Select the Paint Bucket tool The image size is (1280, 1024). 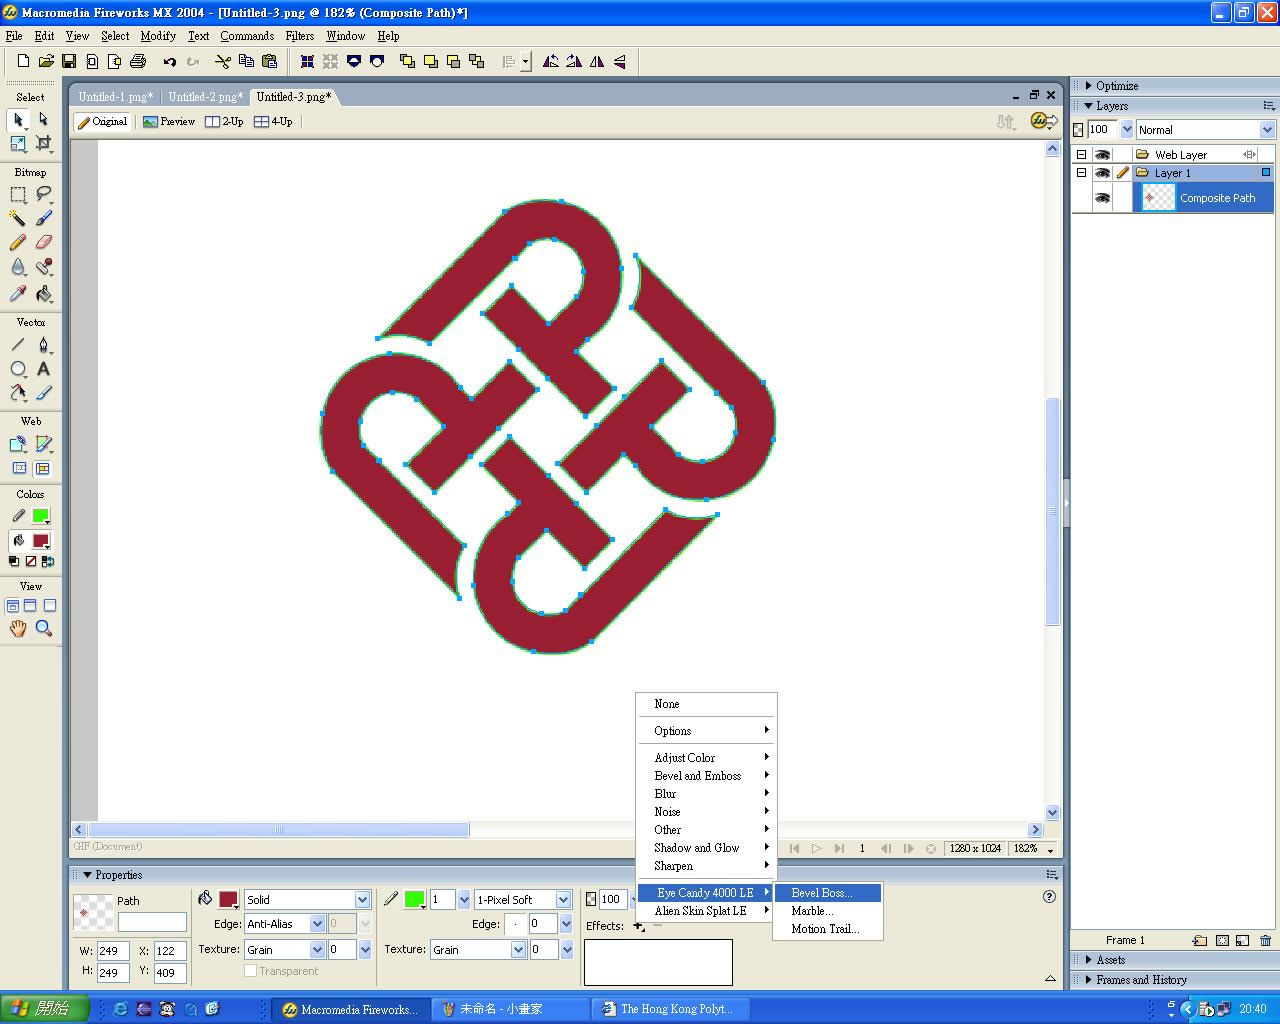click(43, 294)
